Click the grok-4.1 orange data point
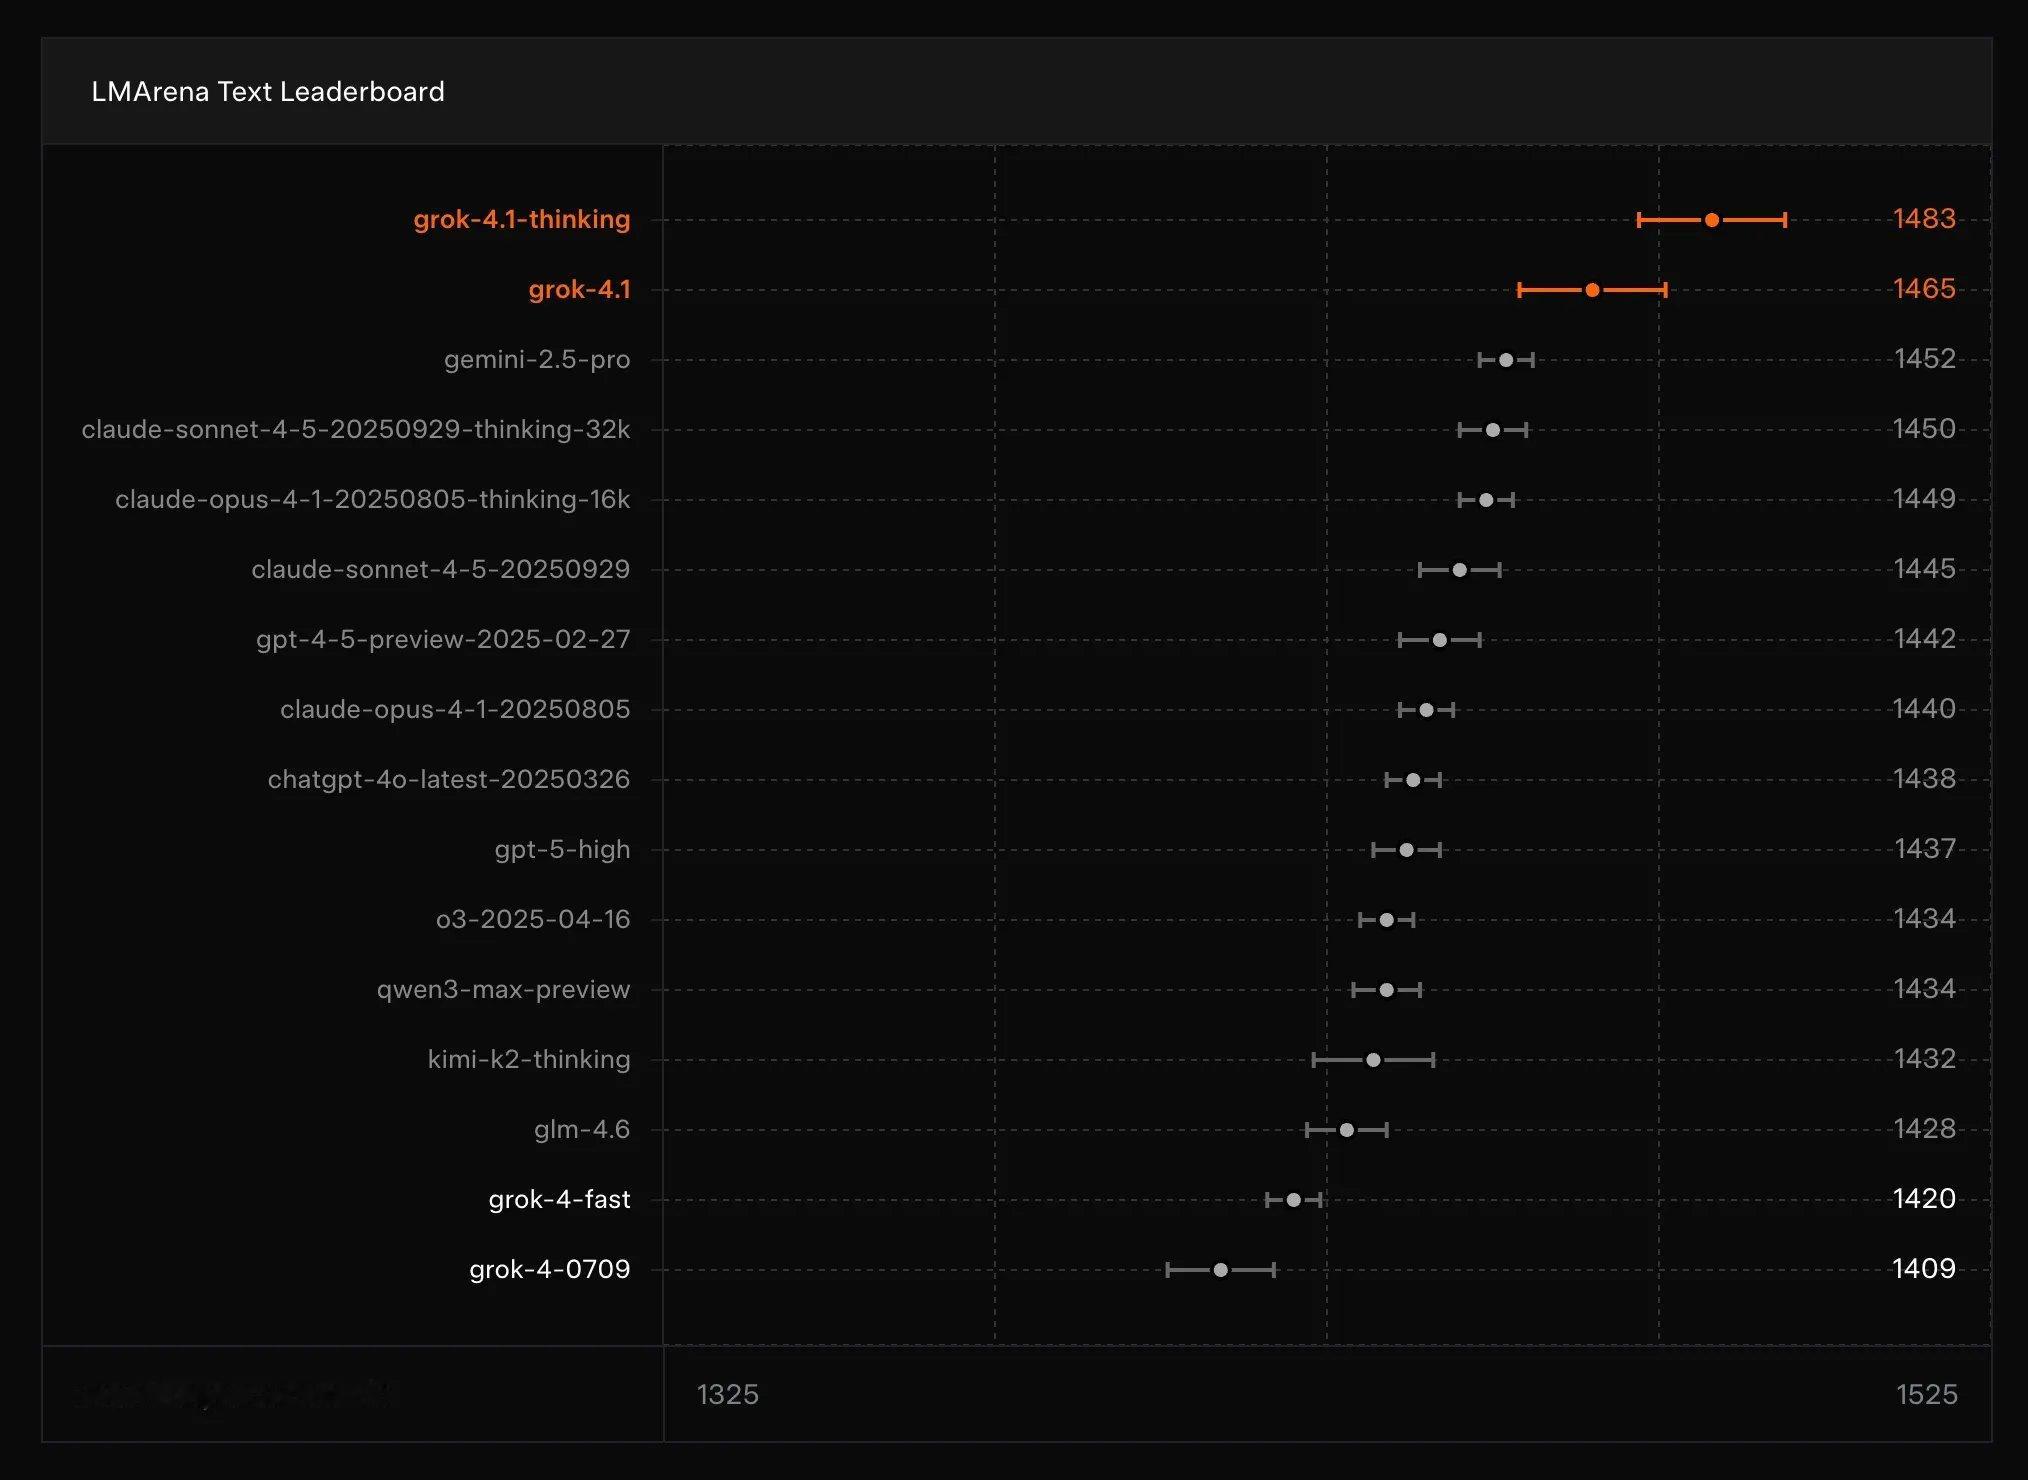 (x=1592, y=290)
